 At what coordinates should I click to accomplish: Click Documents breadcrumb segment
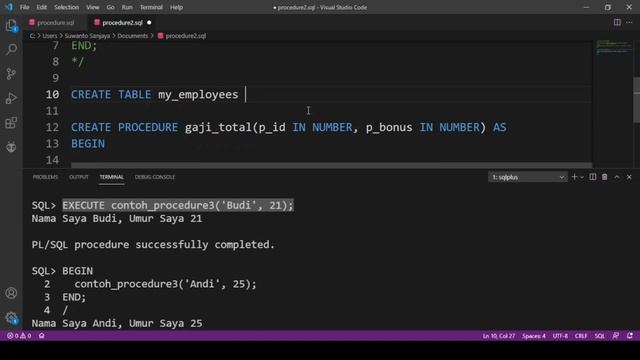pos(133,36)
